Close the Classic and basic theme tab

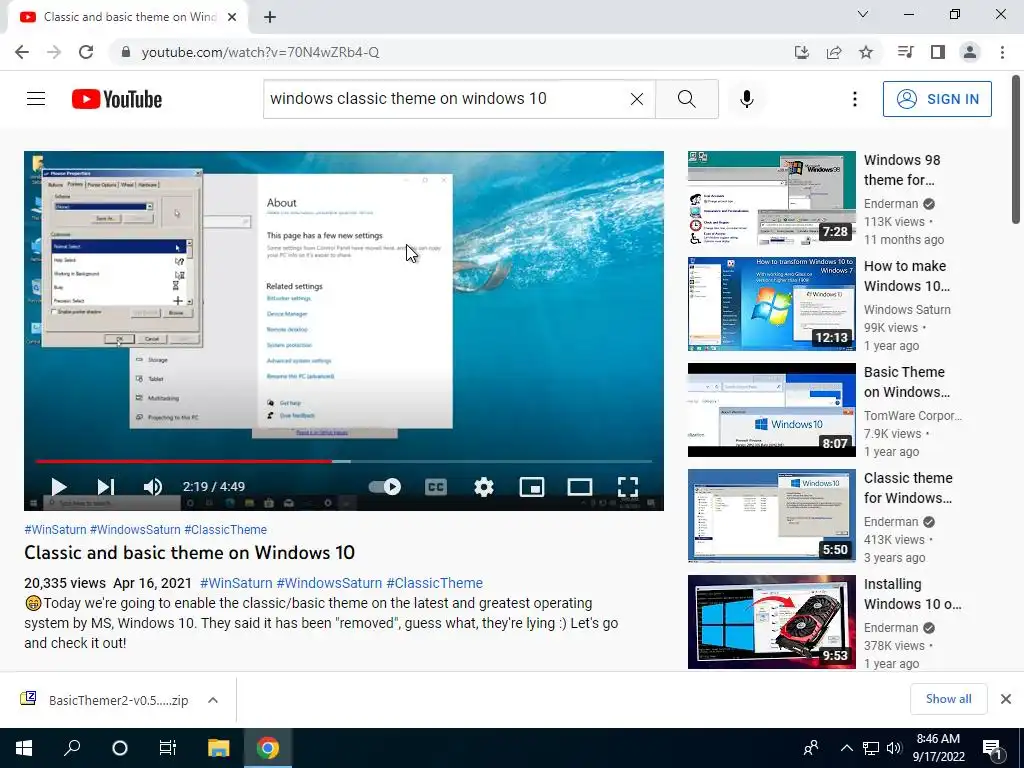pos(232,18)
